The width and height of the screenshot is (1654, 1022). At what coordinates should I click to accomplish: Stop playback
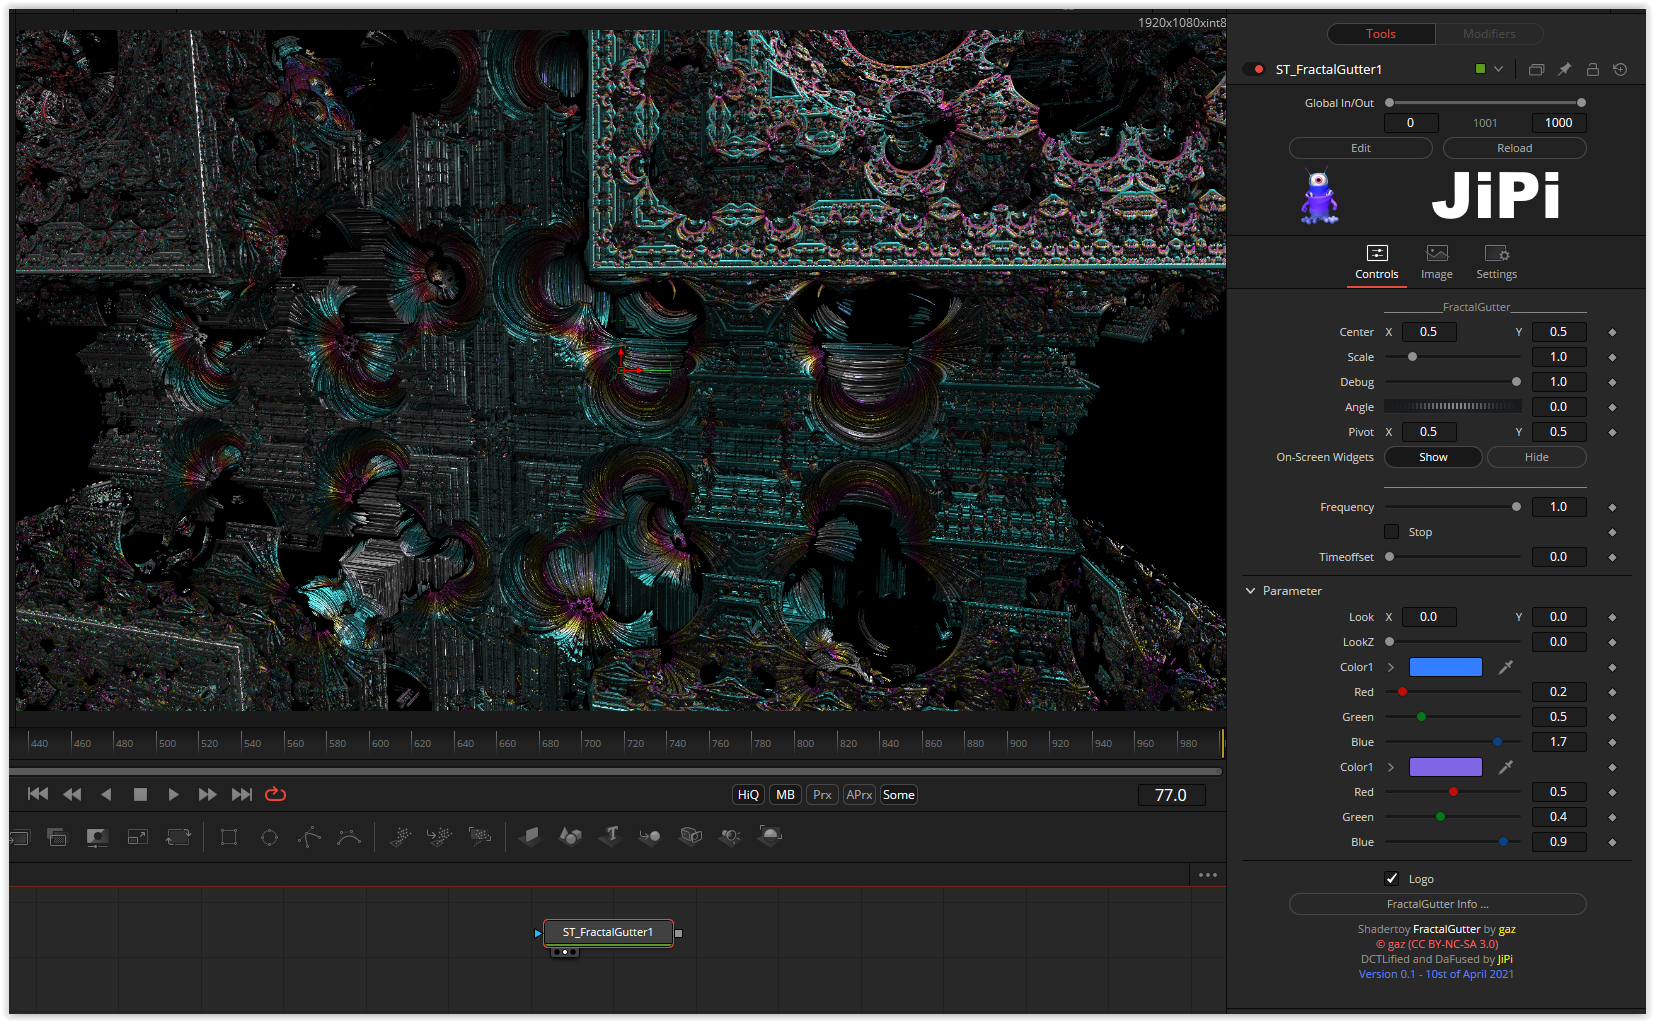pyautogui.click(x=140, y=794)
